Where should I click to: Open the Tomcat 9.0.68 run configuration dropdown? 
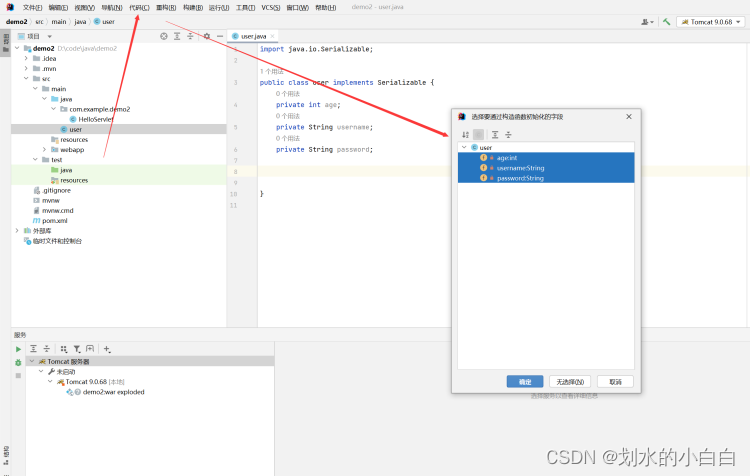click(711, 22)
